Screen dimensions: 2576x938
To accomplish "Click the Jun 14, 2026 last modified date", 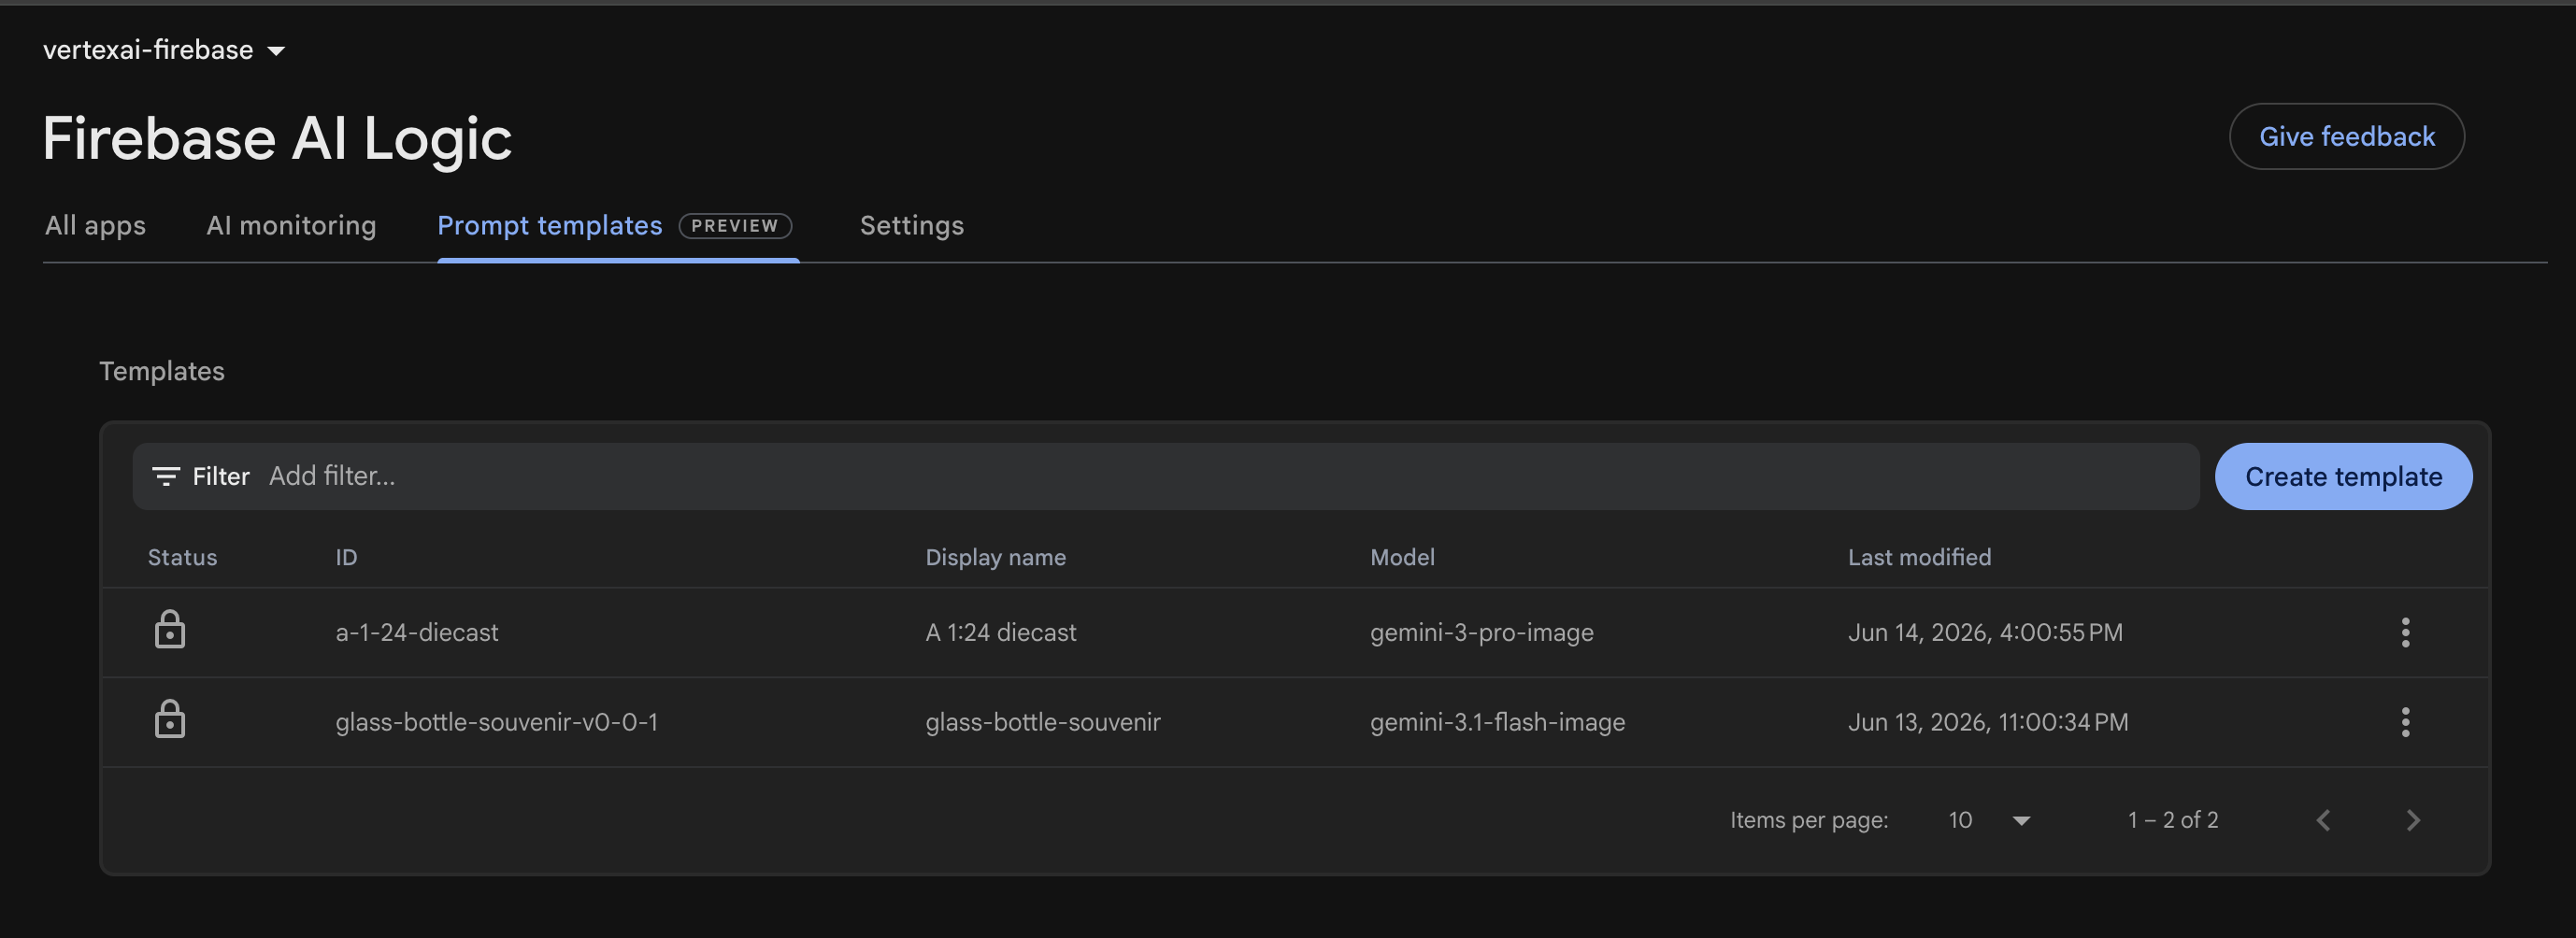I will [x=1985, y=632].
